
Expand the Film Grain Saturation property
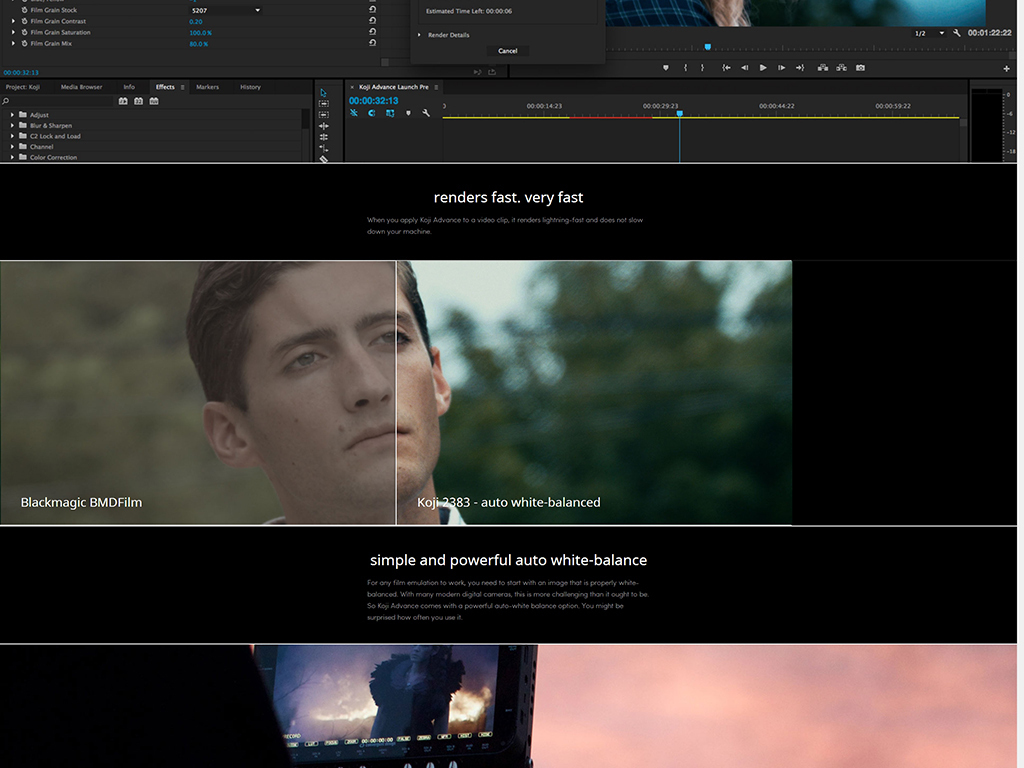pos(13,32)
